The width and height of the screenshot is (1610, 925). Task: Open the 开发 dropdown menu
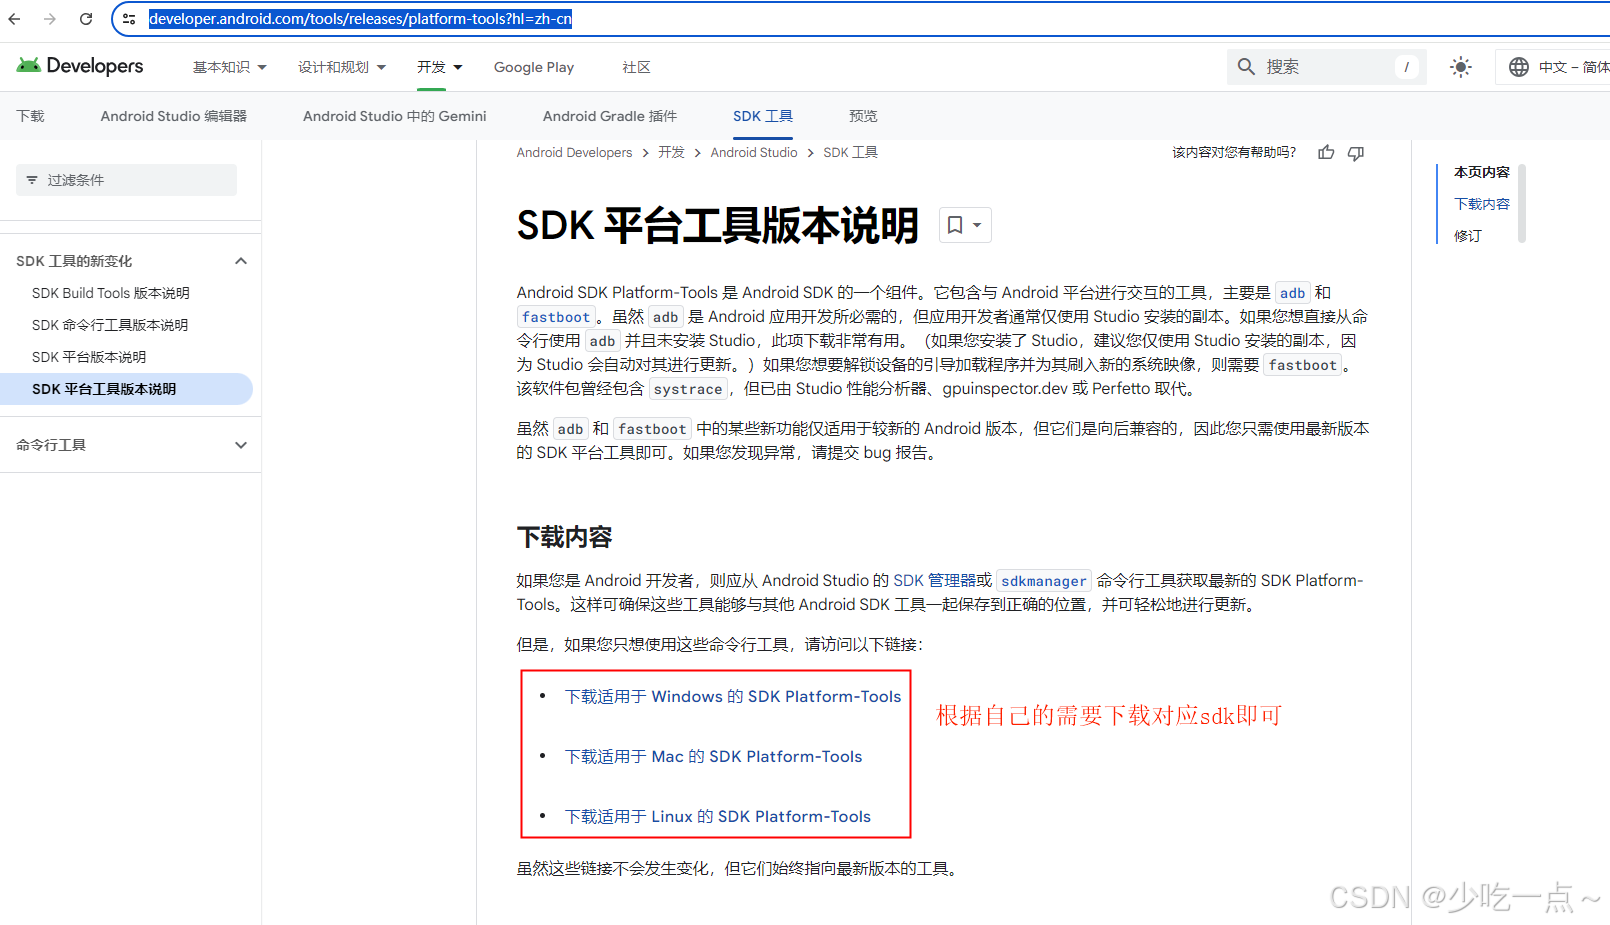pyautogui.click(x=440, y=67)
